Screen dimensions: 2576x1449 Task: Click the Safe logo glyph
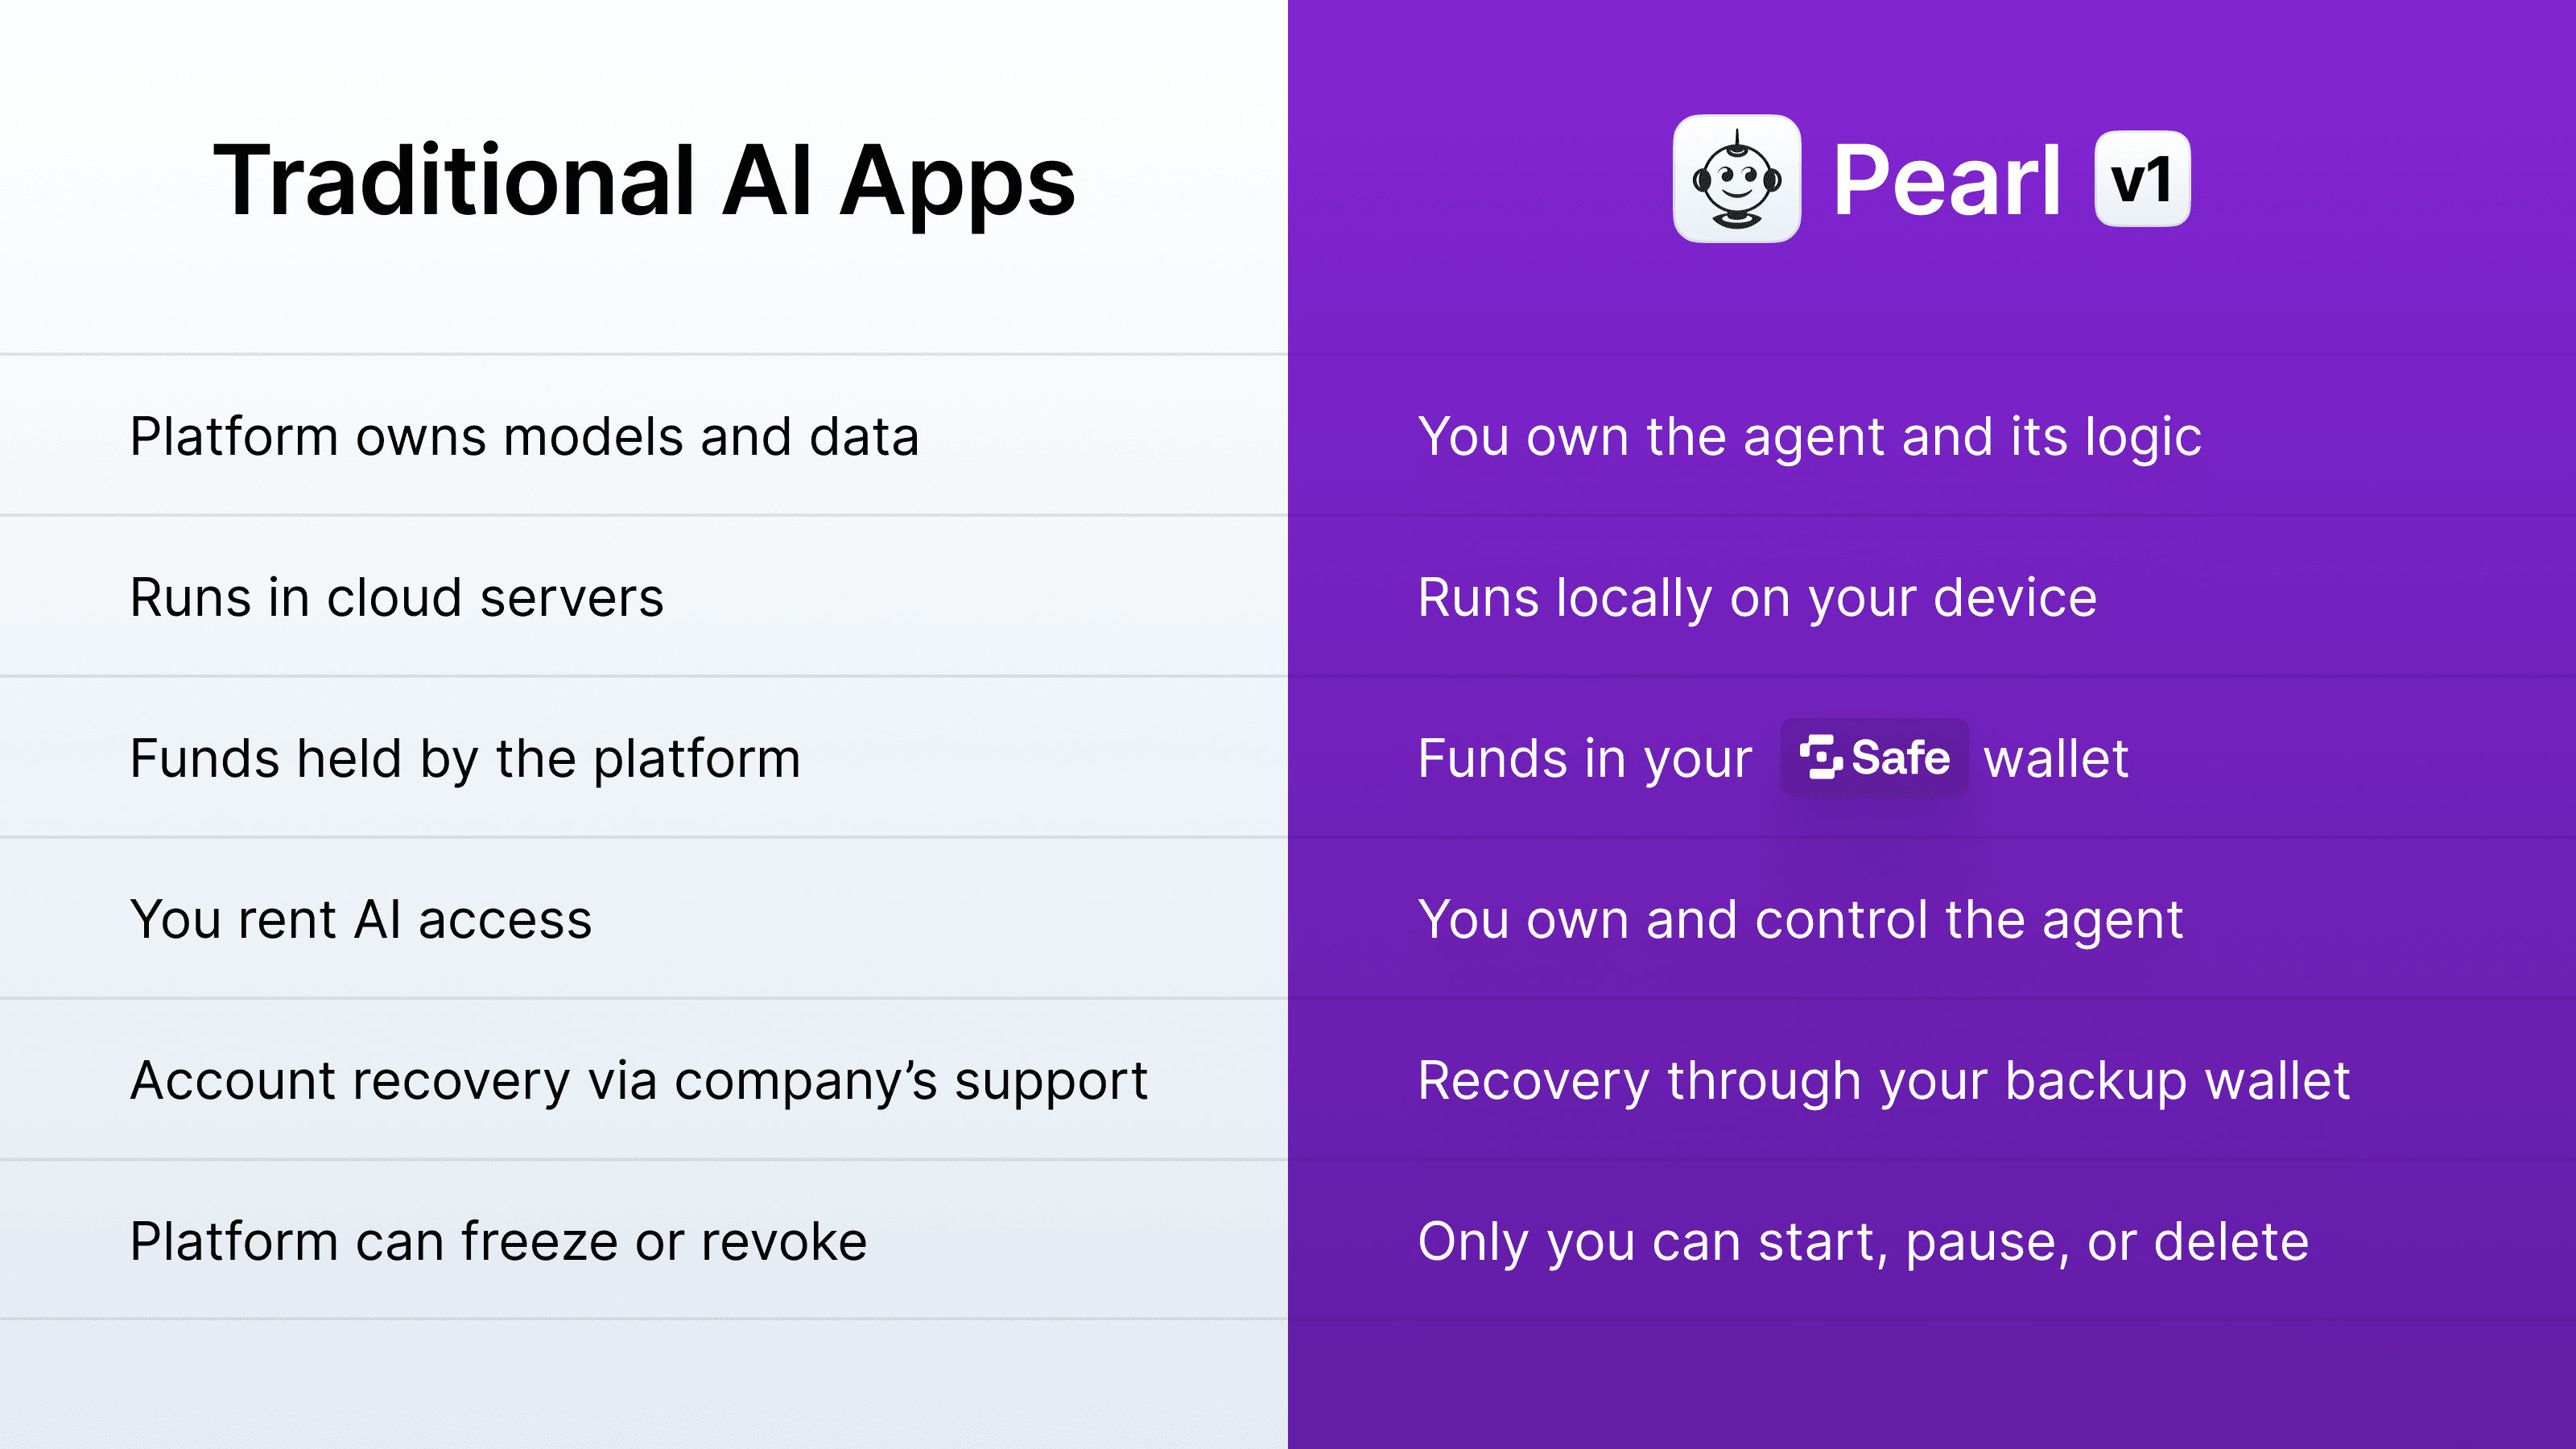(x=1820, y=757)
